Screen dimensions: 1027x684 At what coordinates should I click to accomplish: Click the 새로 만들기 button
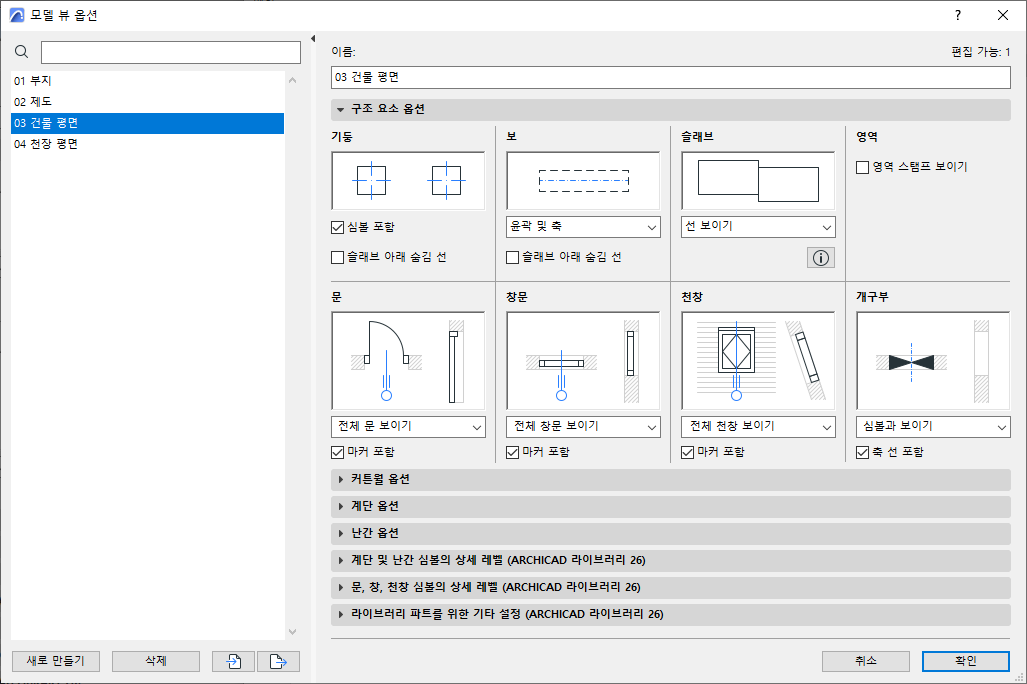[55, 661]
